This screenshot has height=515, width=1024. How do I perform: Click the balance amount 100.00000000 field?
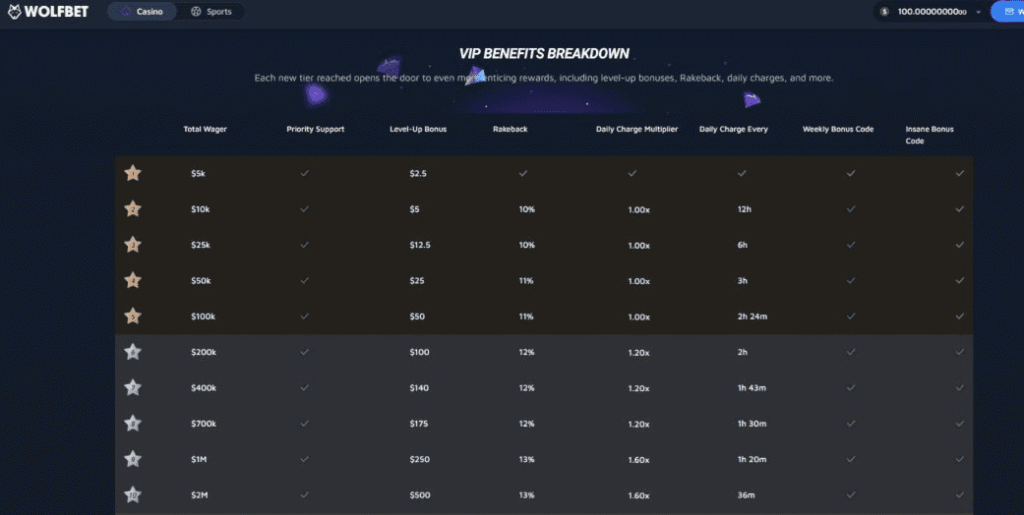[x=932, y=12]
